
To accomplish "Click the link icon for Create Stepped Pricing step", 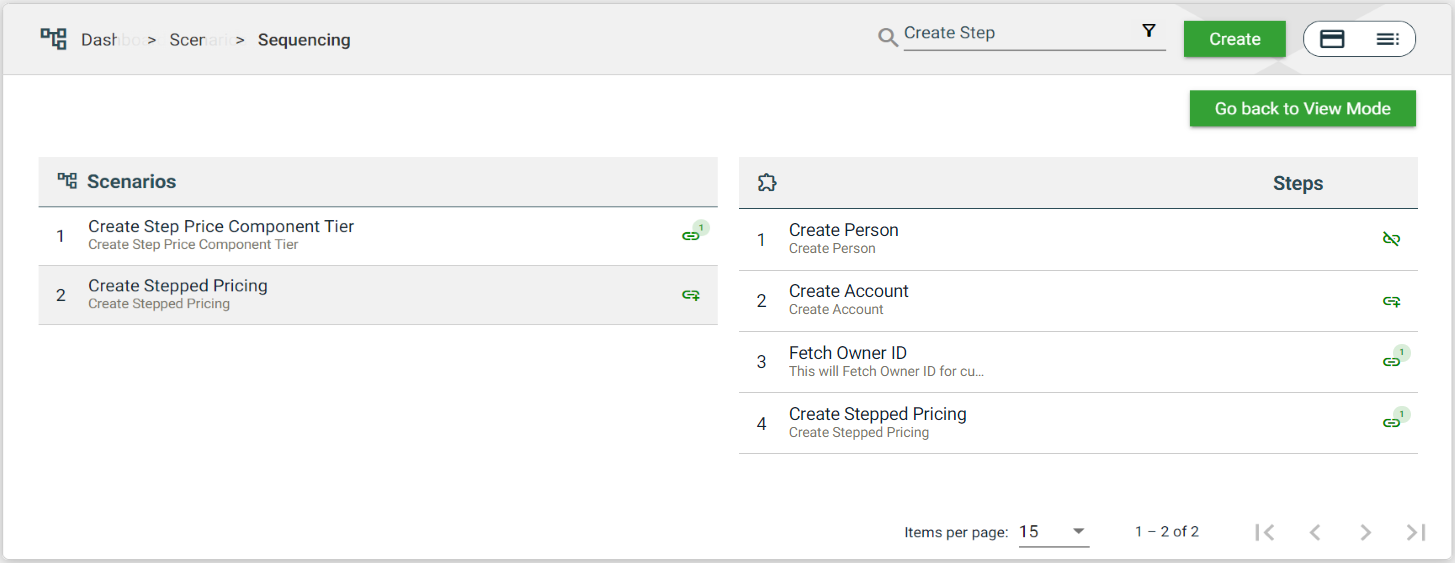I will (1391, 422).
